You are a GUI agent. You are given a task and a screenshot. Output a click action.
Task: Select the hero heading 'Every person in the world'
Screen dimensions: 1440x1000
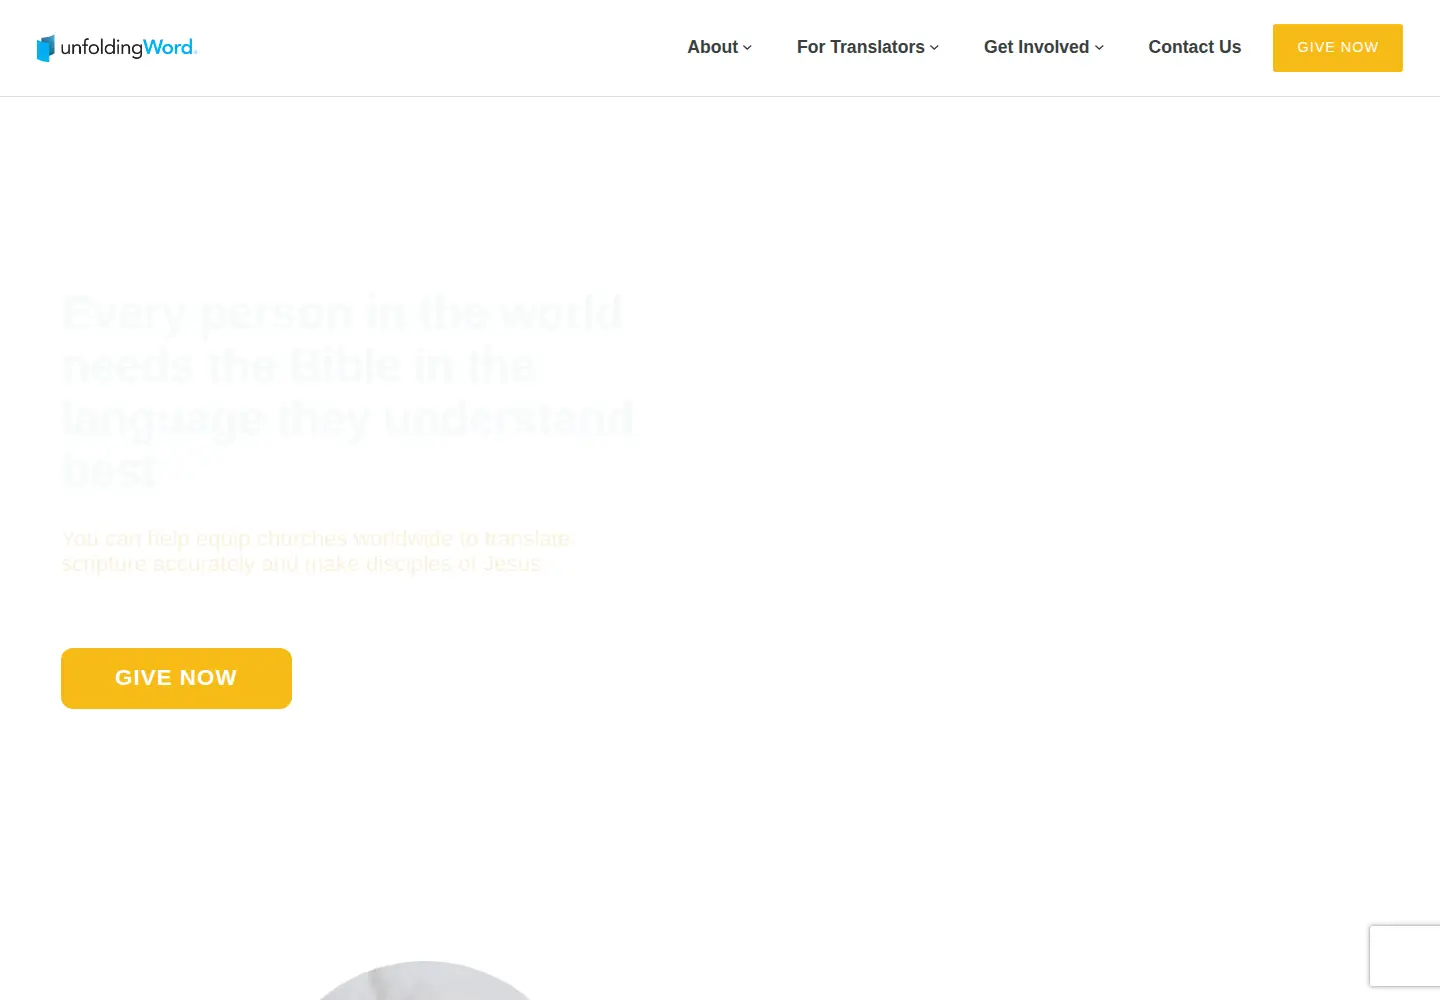point(342,313)
